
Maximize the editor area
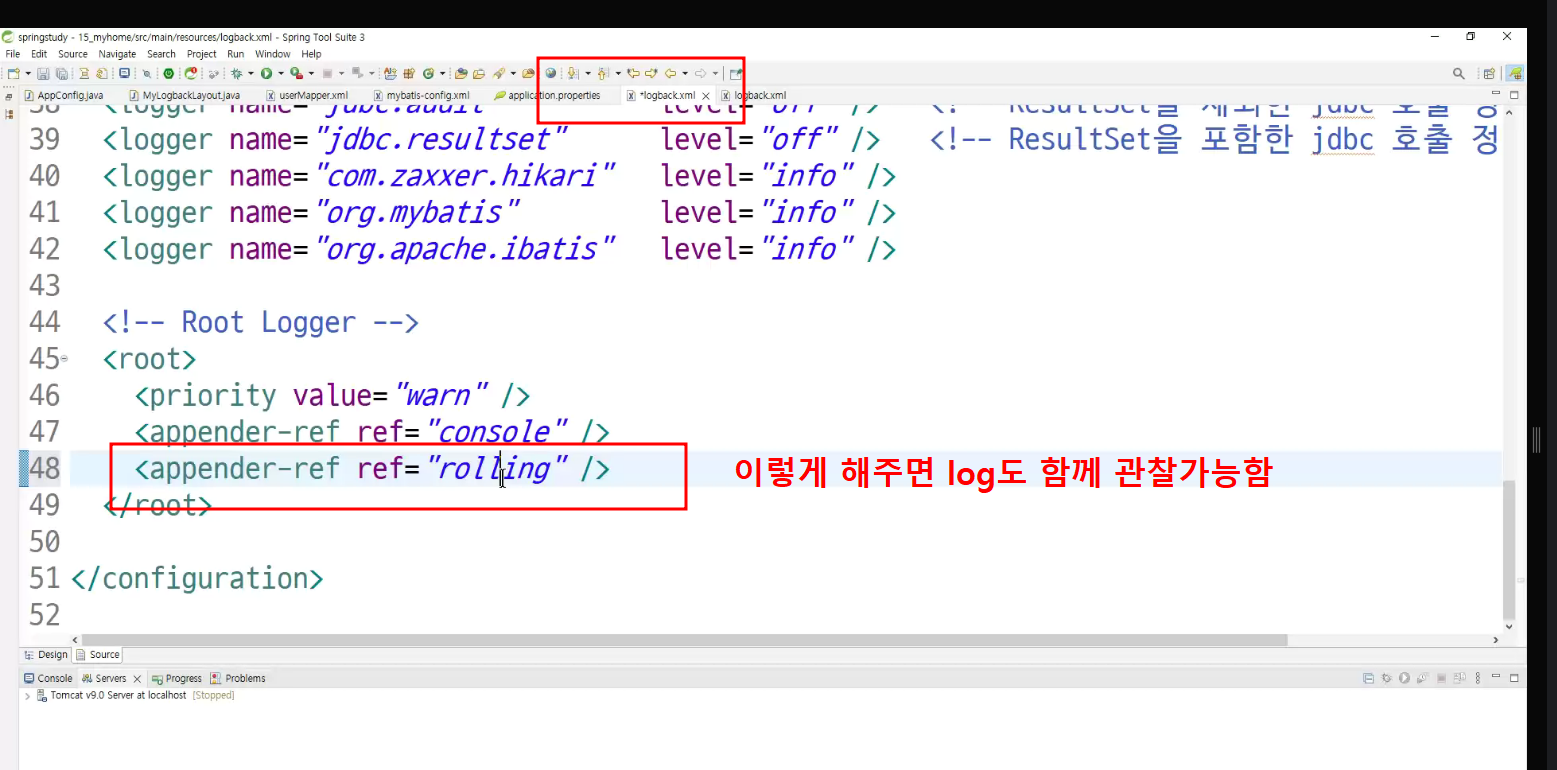(1515, 94)
